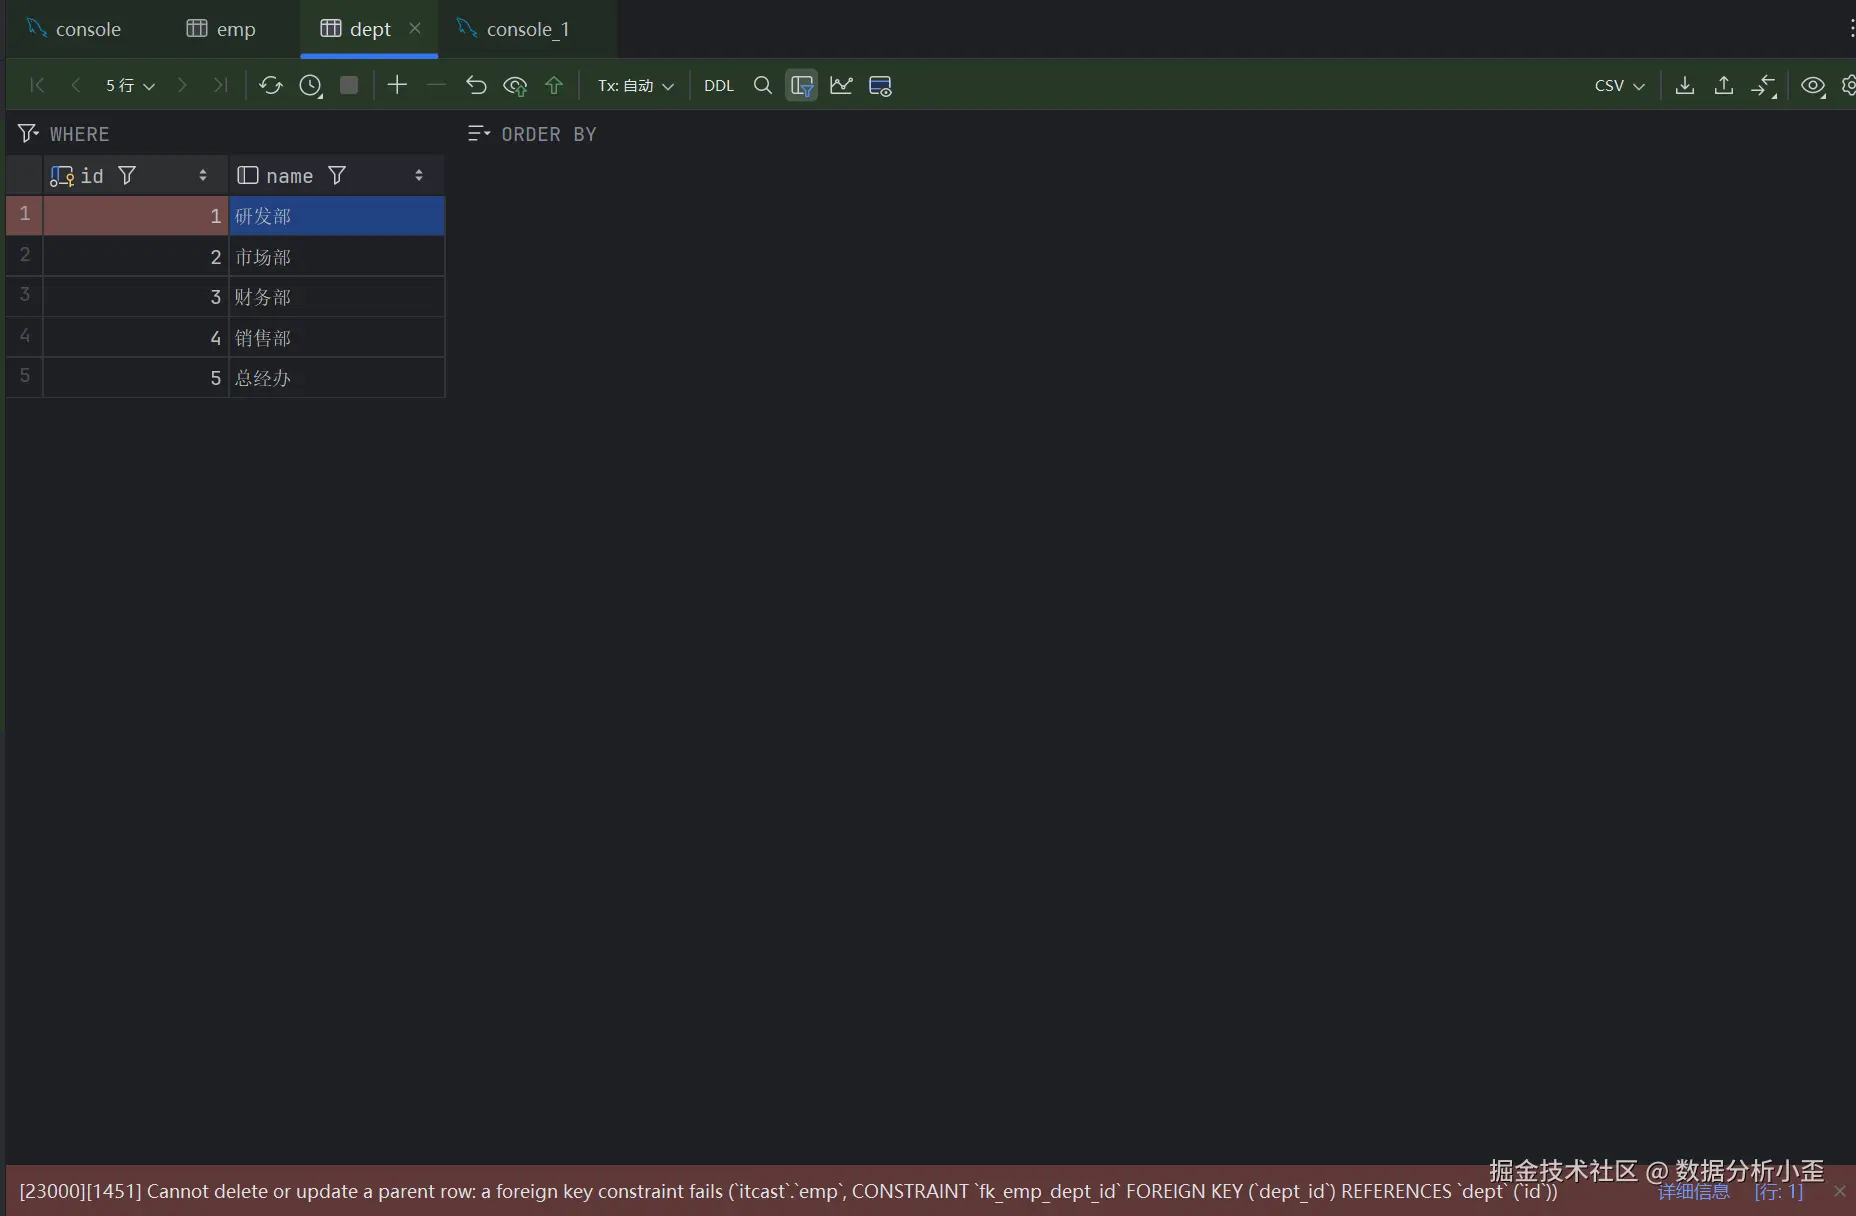Viewport: 1856px width, 1216px height.
Task: Select the 研发部 cell
Action: (337, 216)
